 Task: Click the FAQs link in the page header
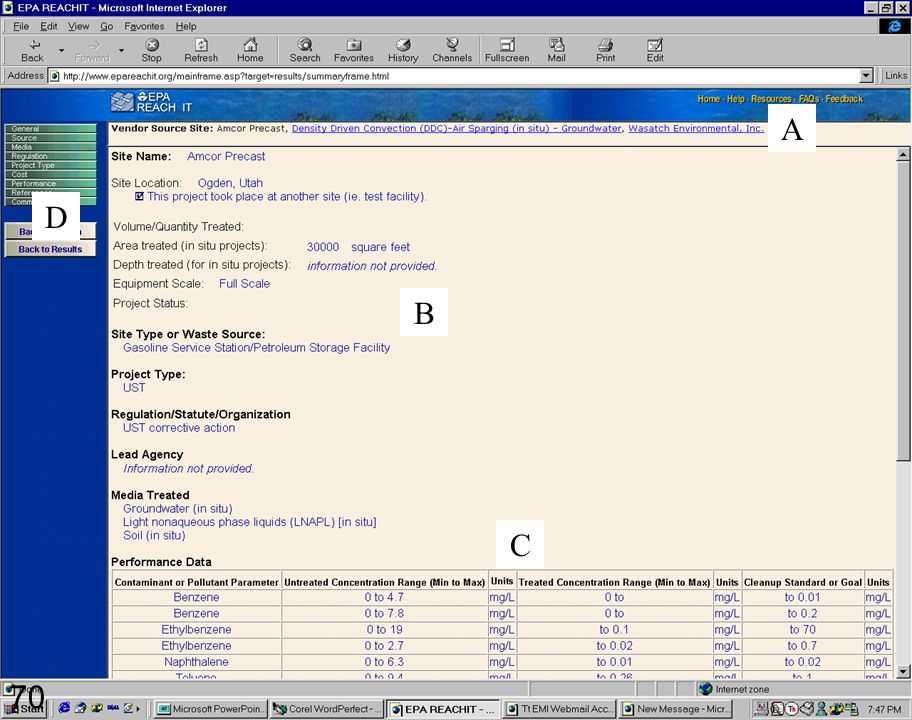click(x=808, y=99)
